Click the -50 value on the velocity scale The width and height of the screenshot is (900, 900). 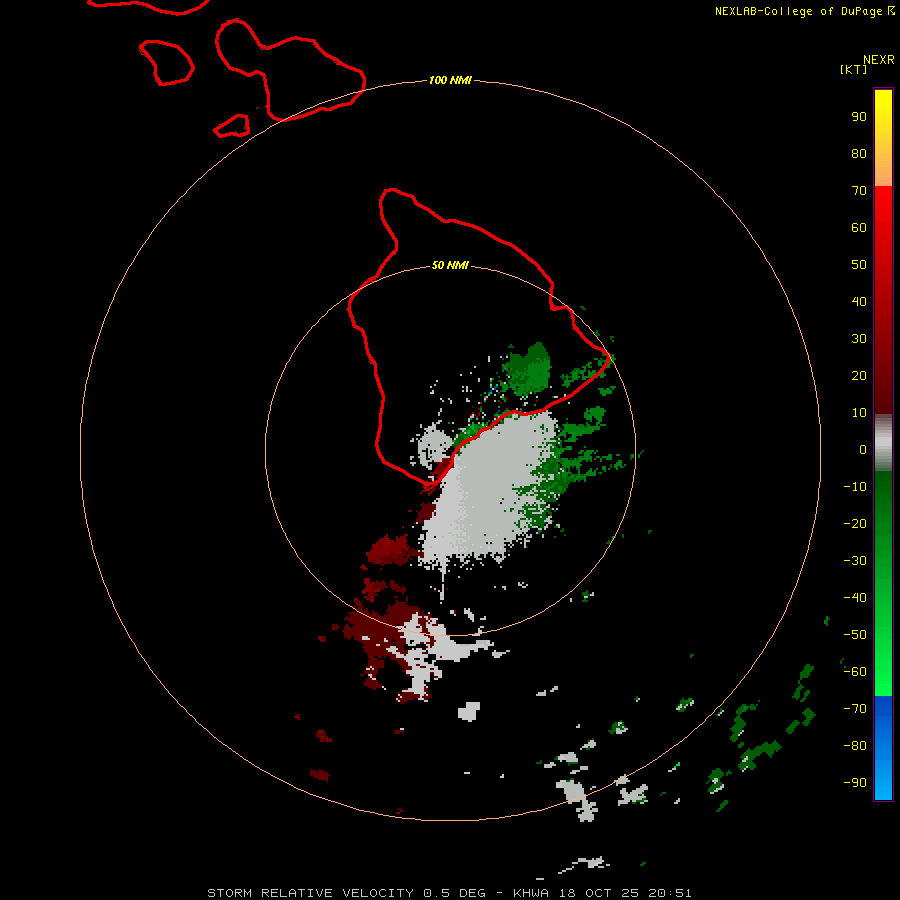(855, 634)
